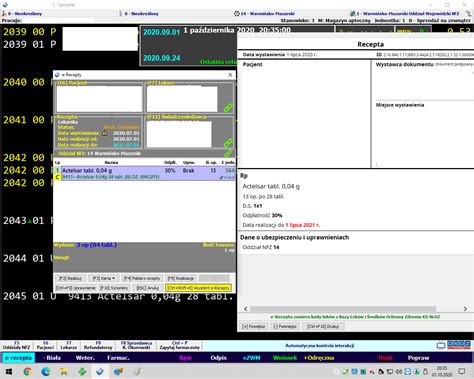Click the F7 Lekarze key button

point(69,345)
